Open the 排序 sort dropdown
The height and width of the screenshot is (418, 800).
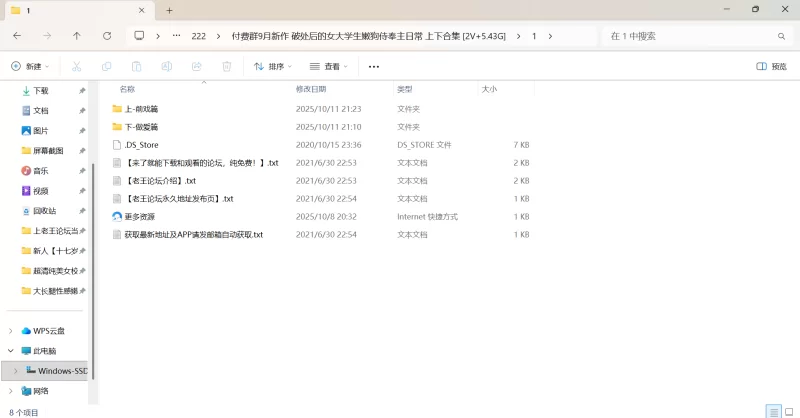(273, 67)
